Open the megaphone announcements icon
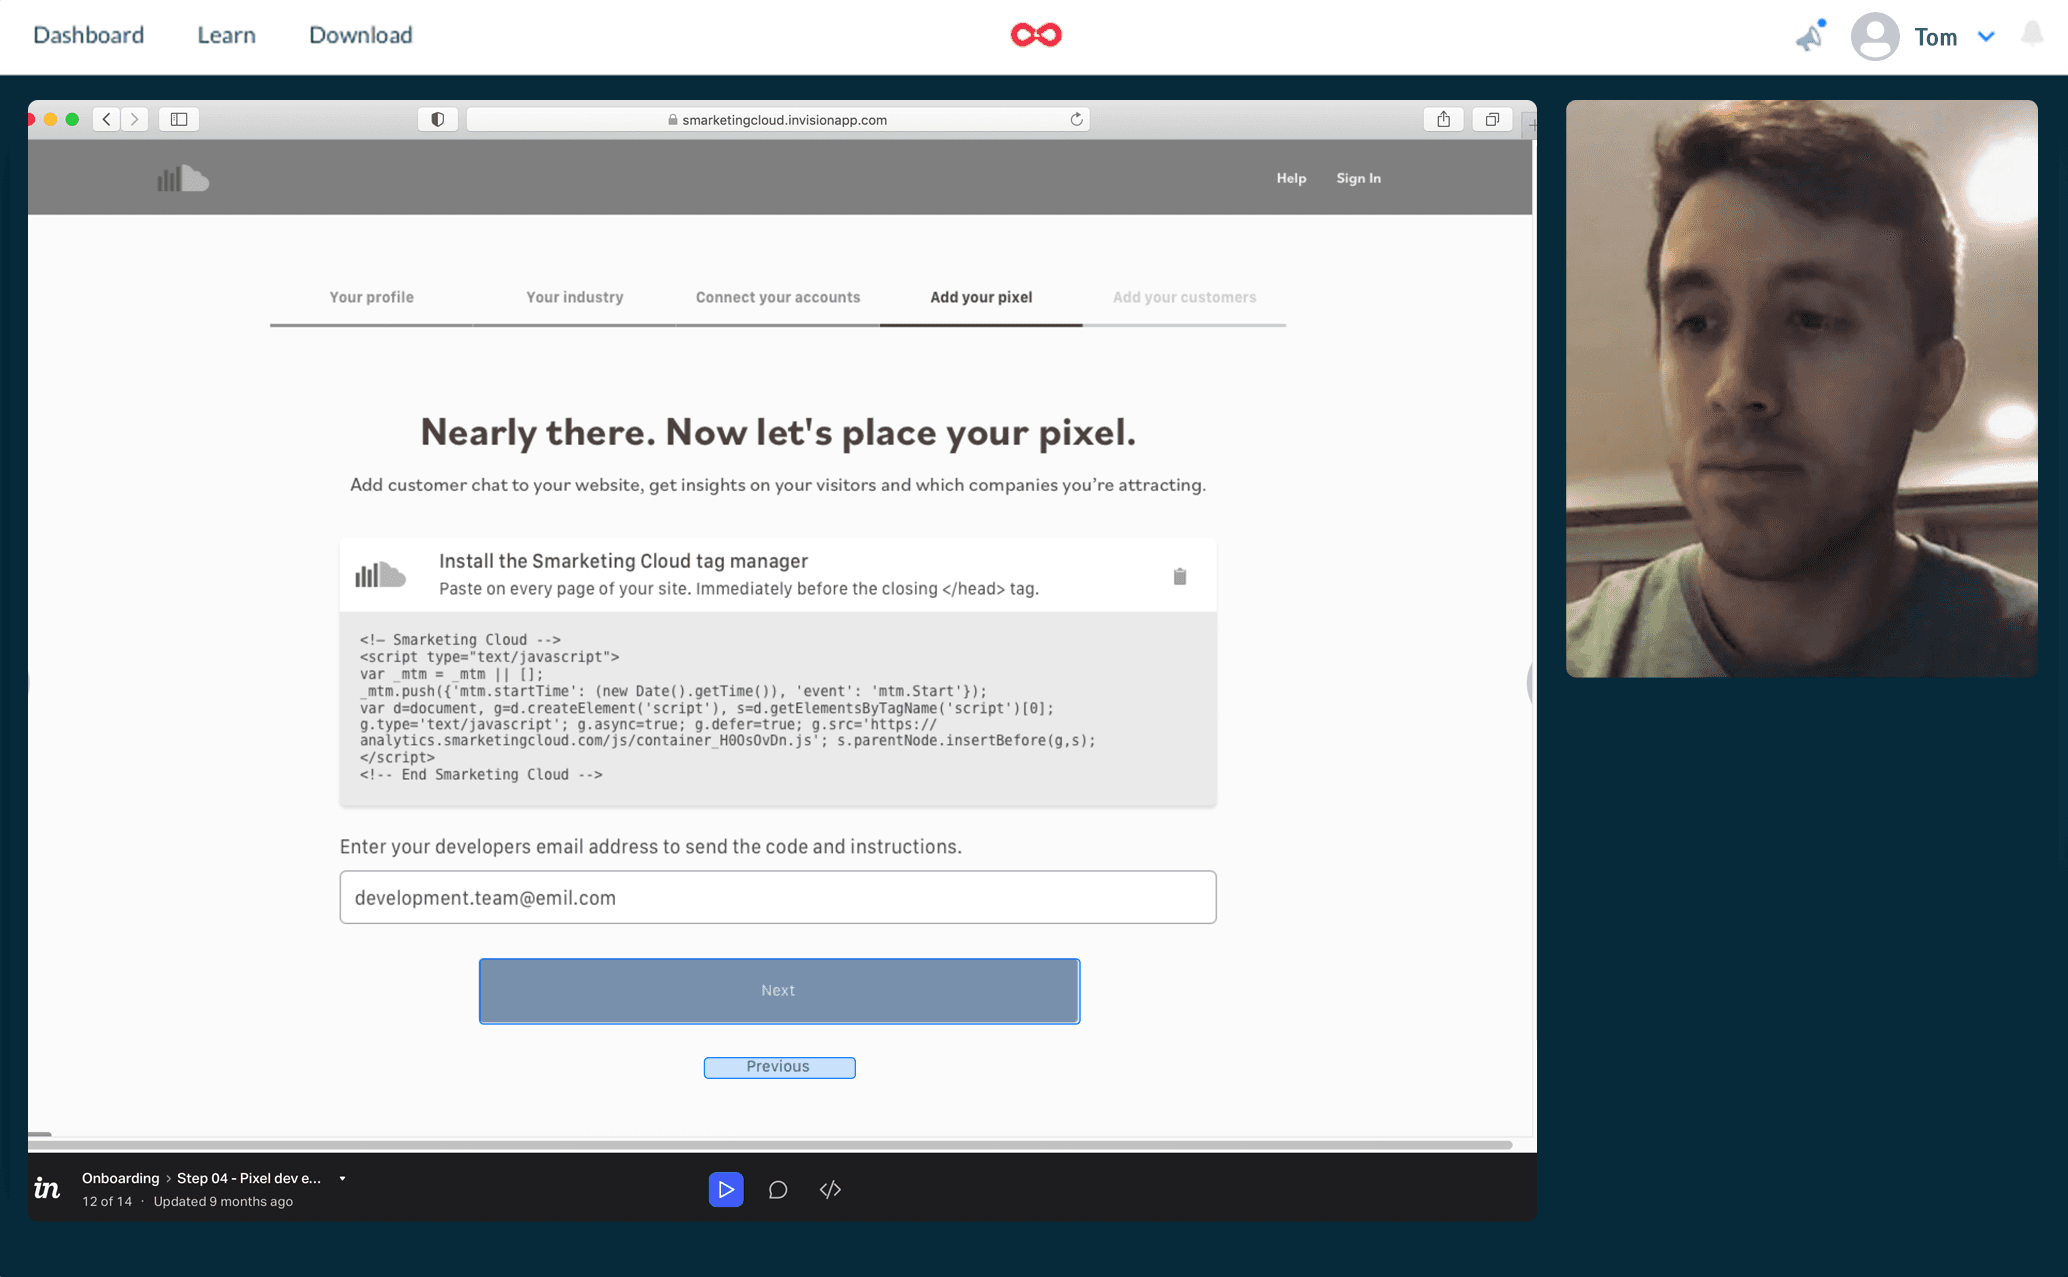The image size is (2068, 1277). tap(1811, 36)
